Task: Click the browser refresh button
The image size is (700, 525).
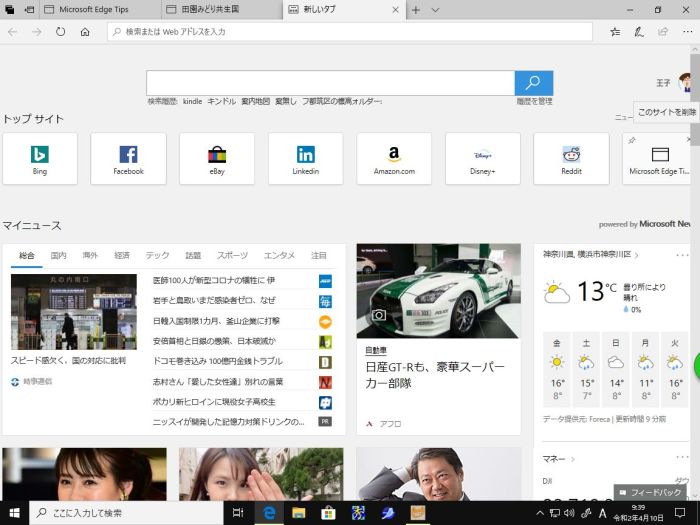Action: click(x=61, y=32)
